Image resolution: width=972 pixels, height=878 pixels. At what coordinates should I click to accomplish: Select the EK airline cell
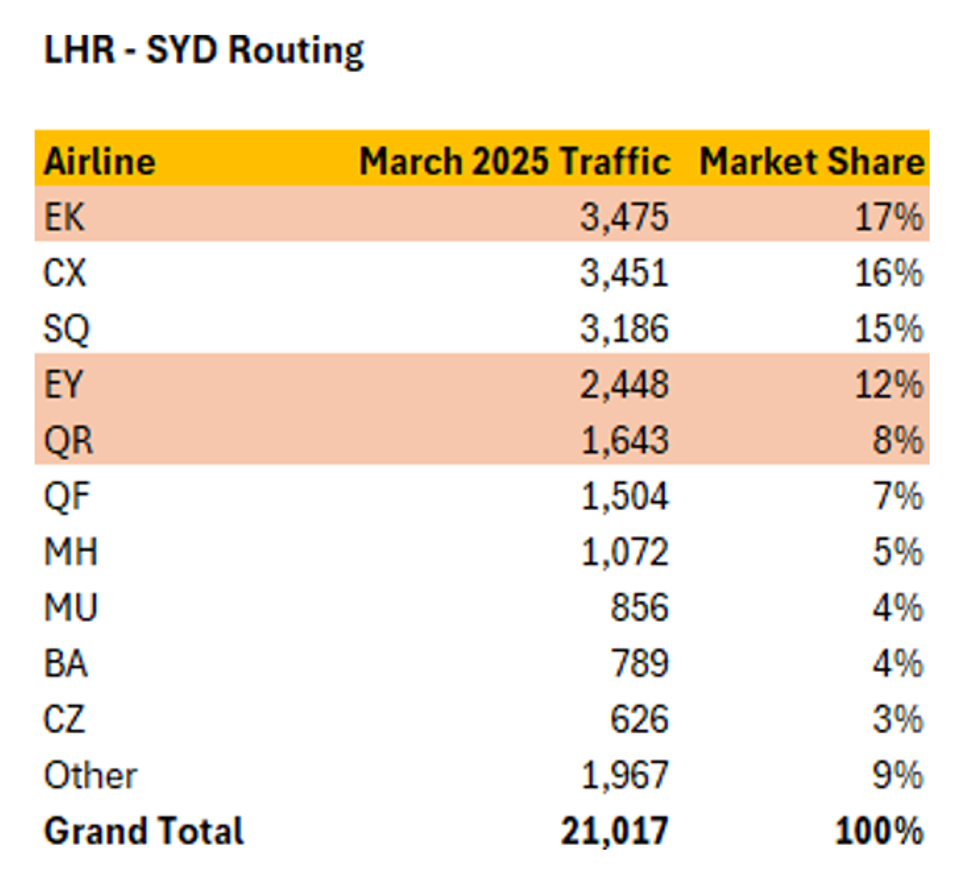(x=65, y=217)
